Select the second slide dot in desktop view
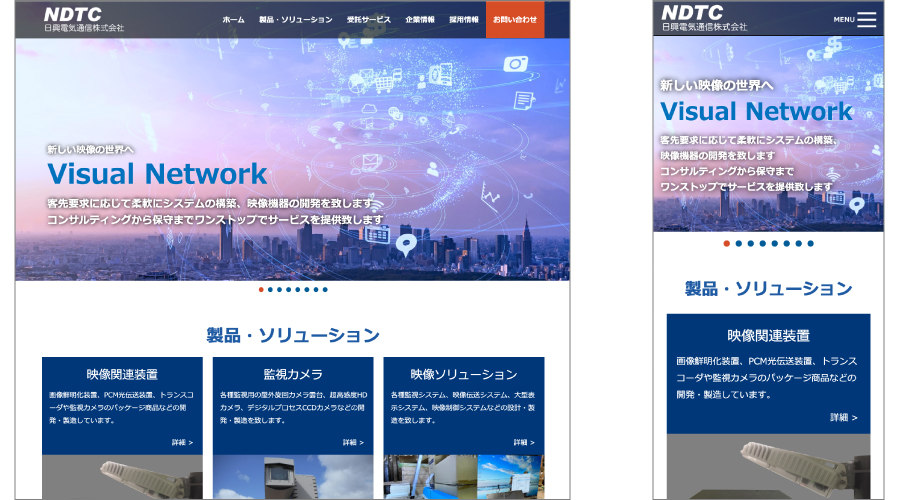The image size is (900, 500). (x=270, y=289)
